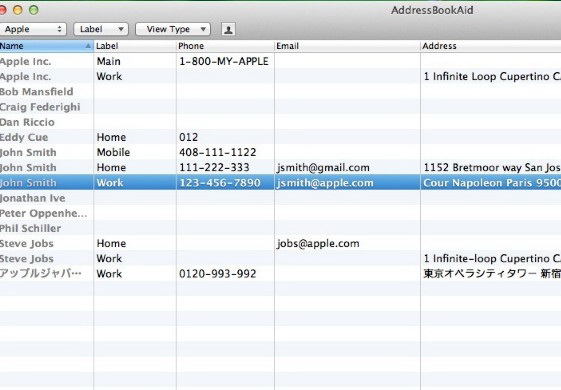Viewport: 561px width, 390px height.
Task: Select phone number 408-111-1122
Action: (218, 152)
